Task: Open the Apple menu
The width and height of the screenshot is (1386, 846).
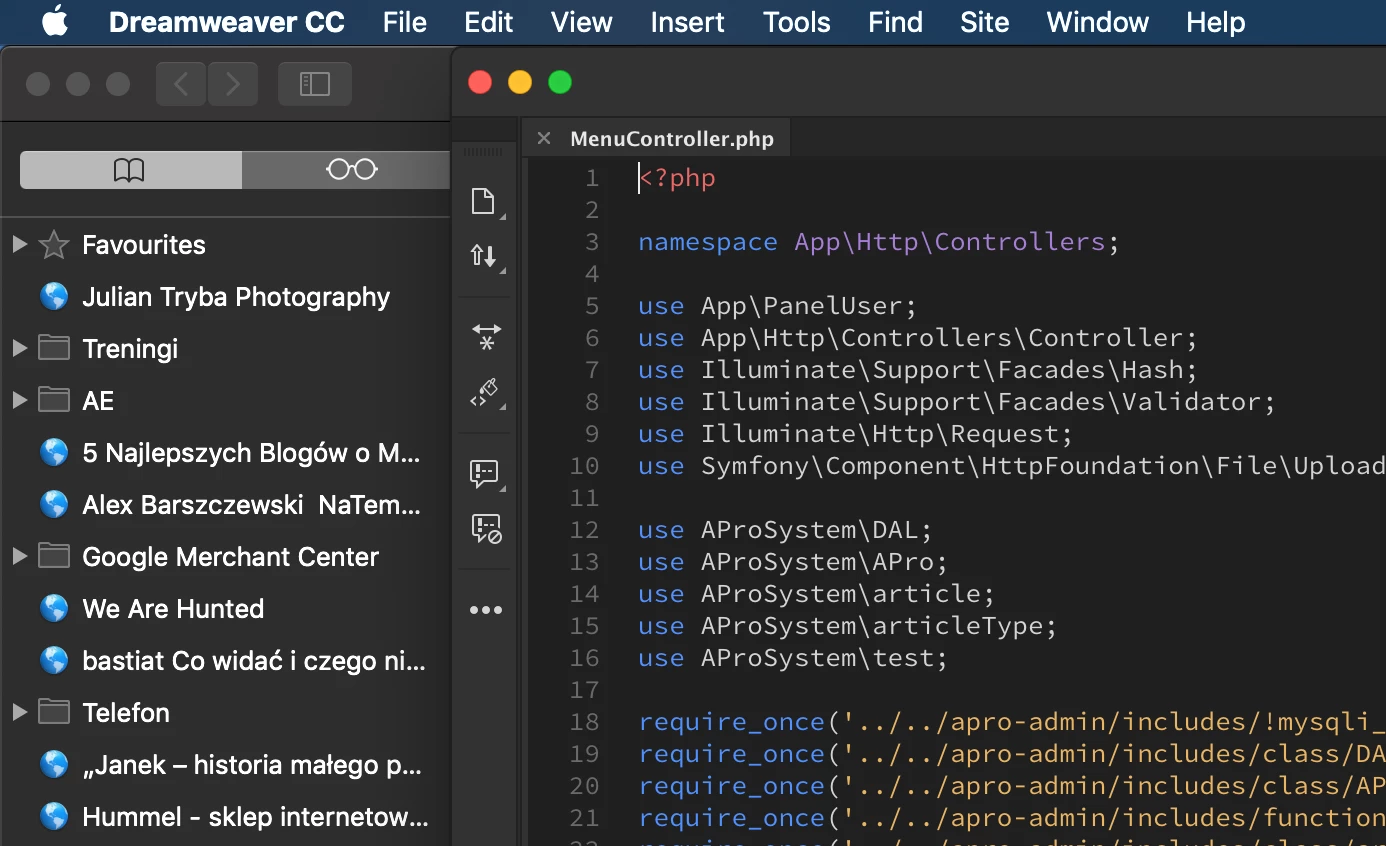Action: click(x=55, y=22)
